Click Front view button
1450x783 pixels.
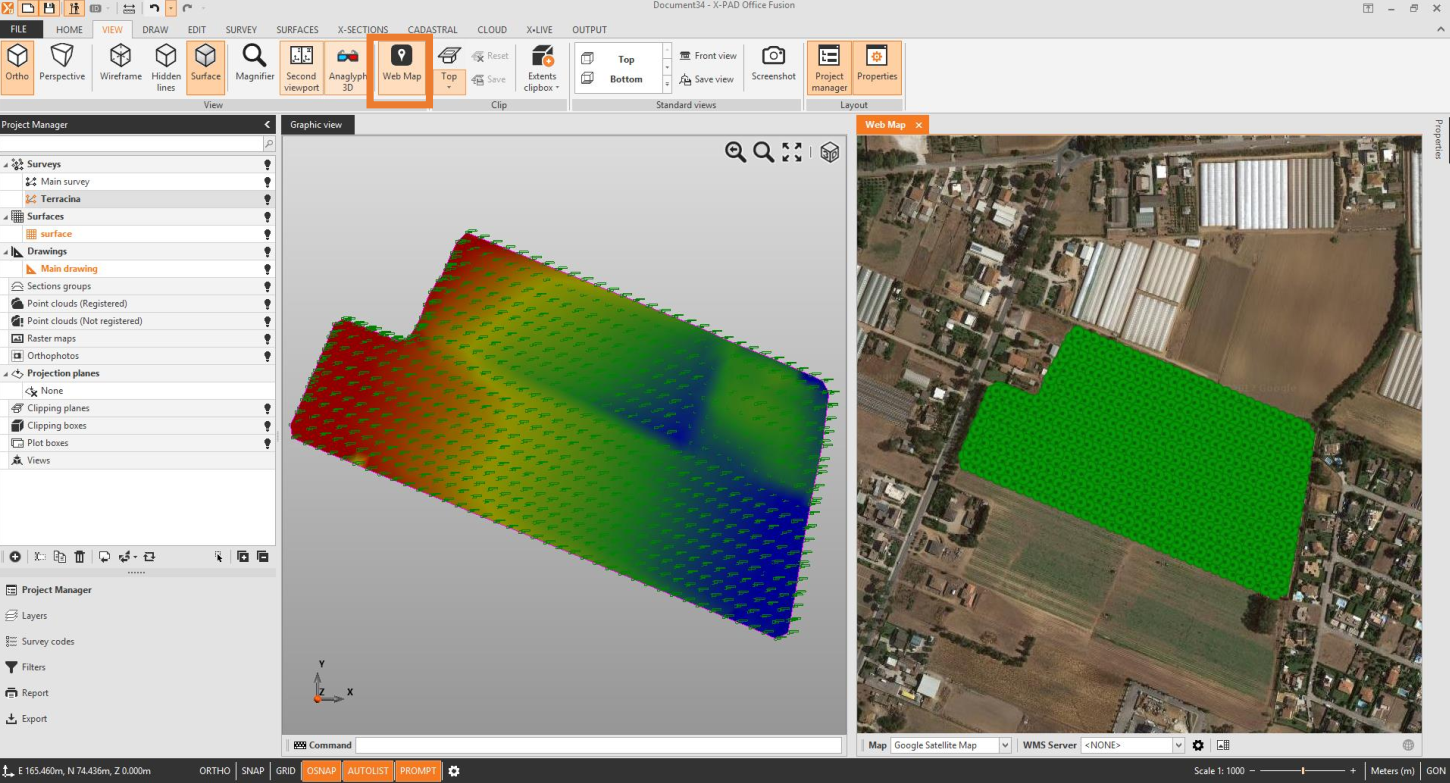point(708,56)
